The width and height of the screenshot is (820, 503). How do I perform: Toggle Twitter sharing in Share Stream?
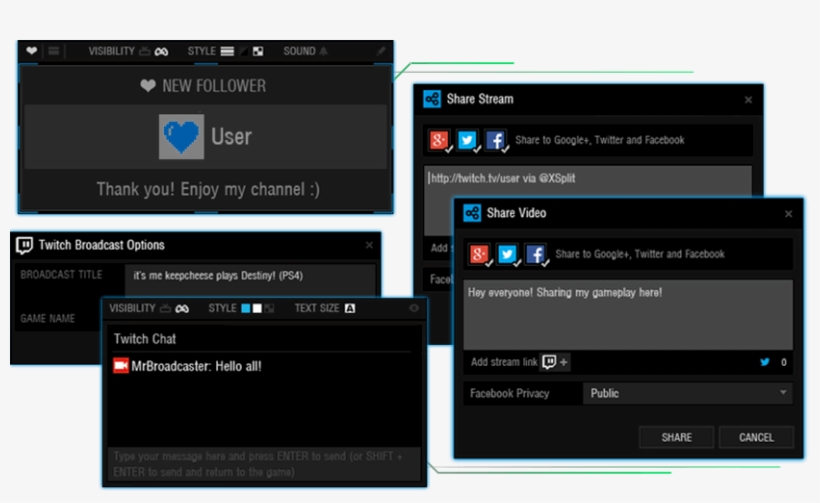point(468,140)
